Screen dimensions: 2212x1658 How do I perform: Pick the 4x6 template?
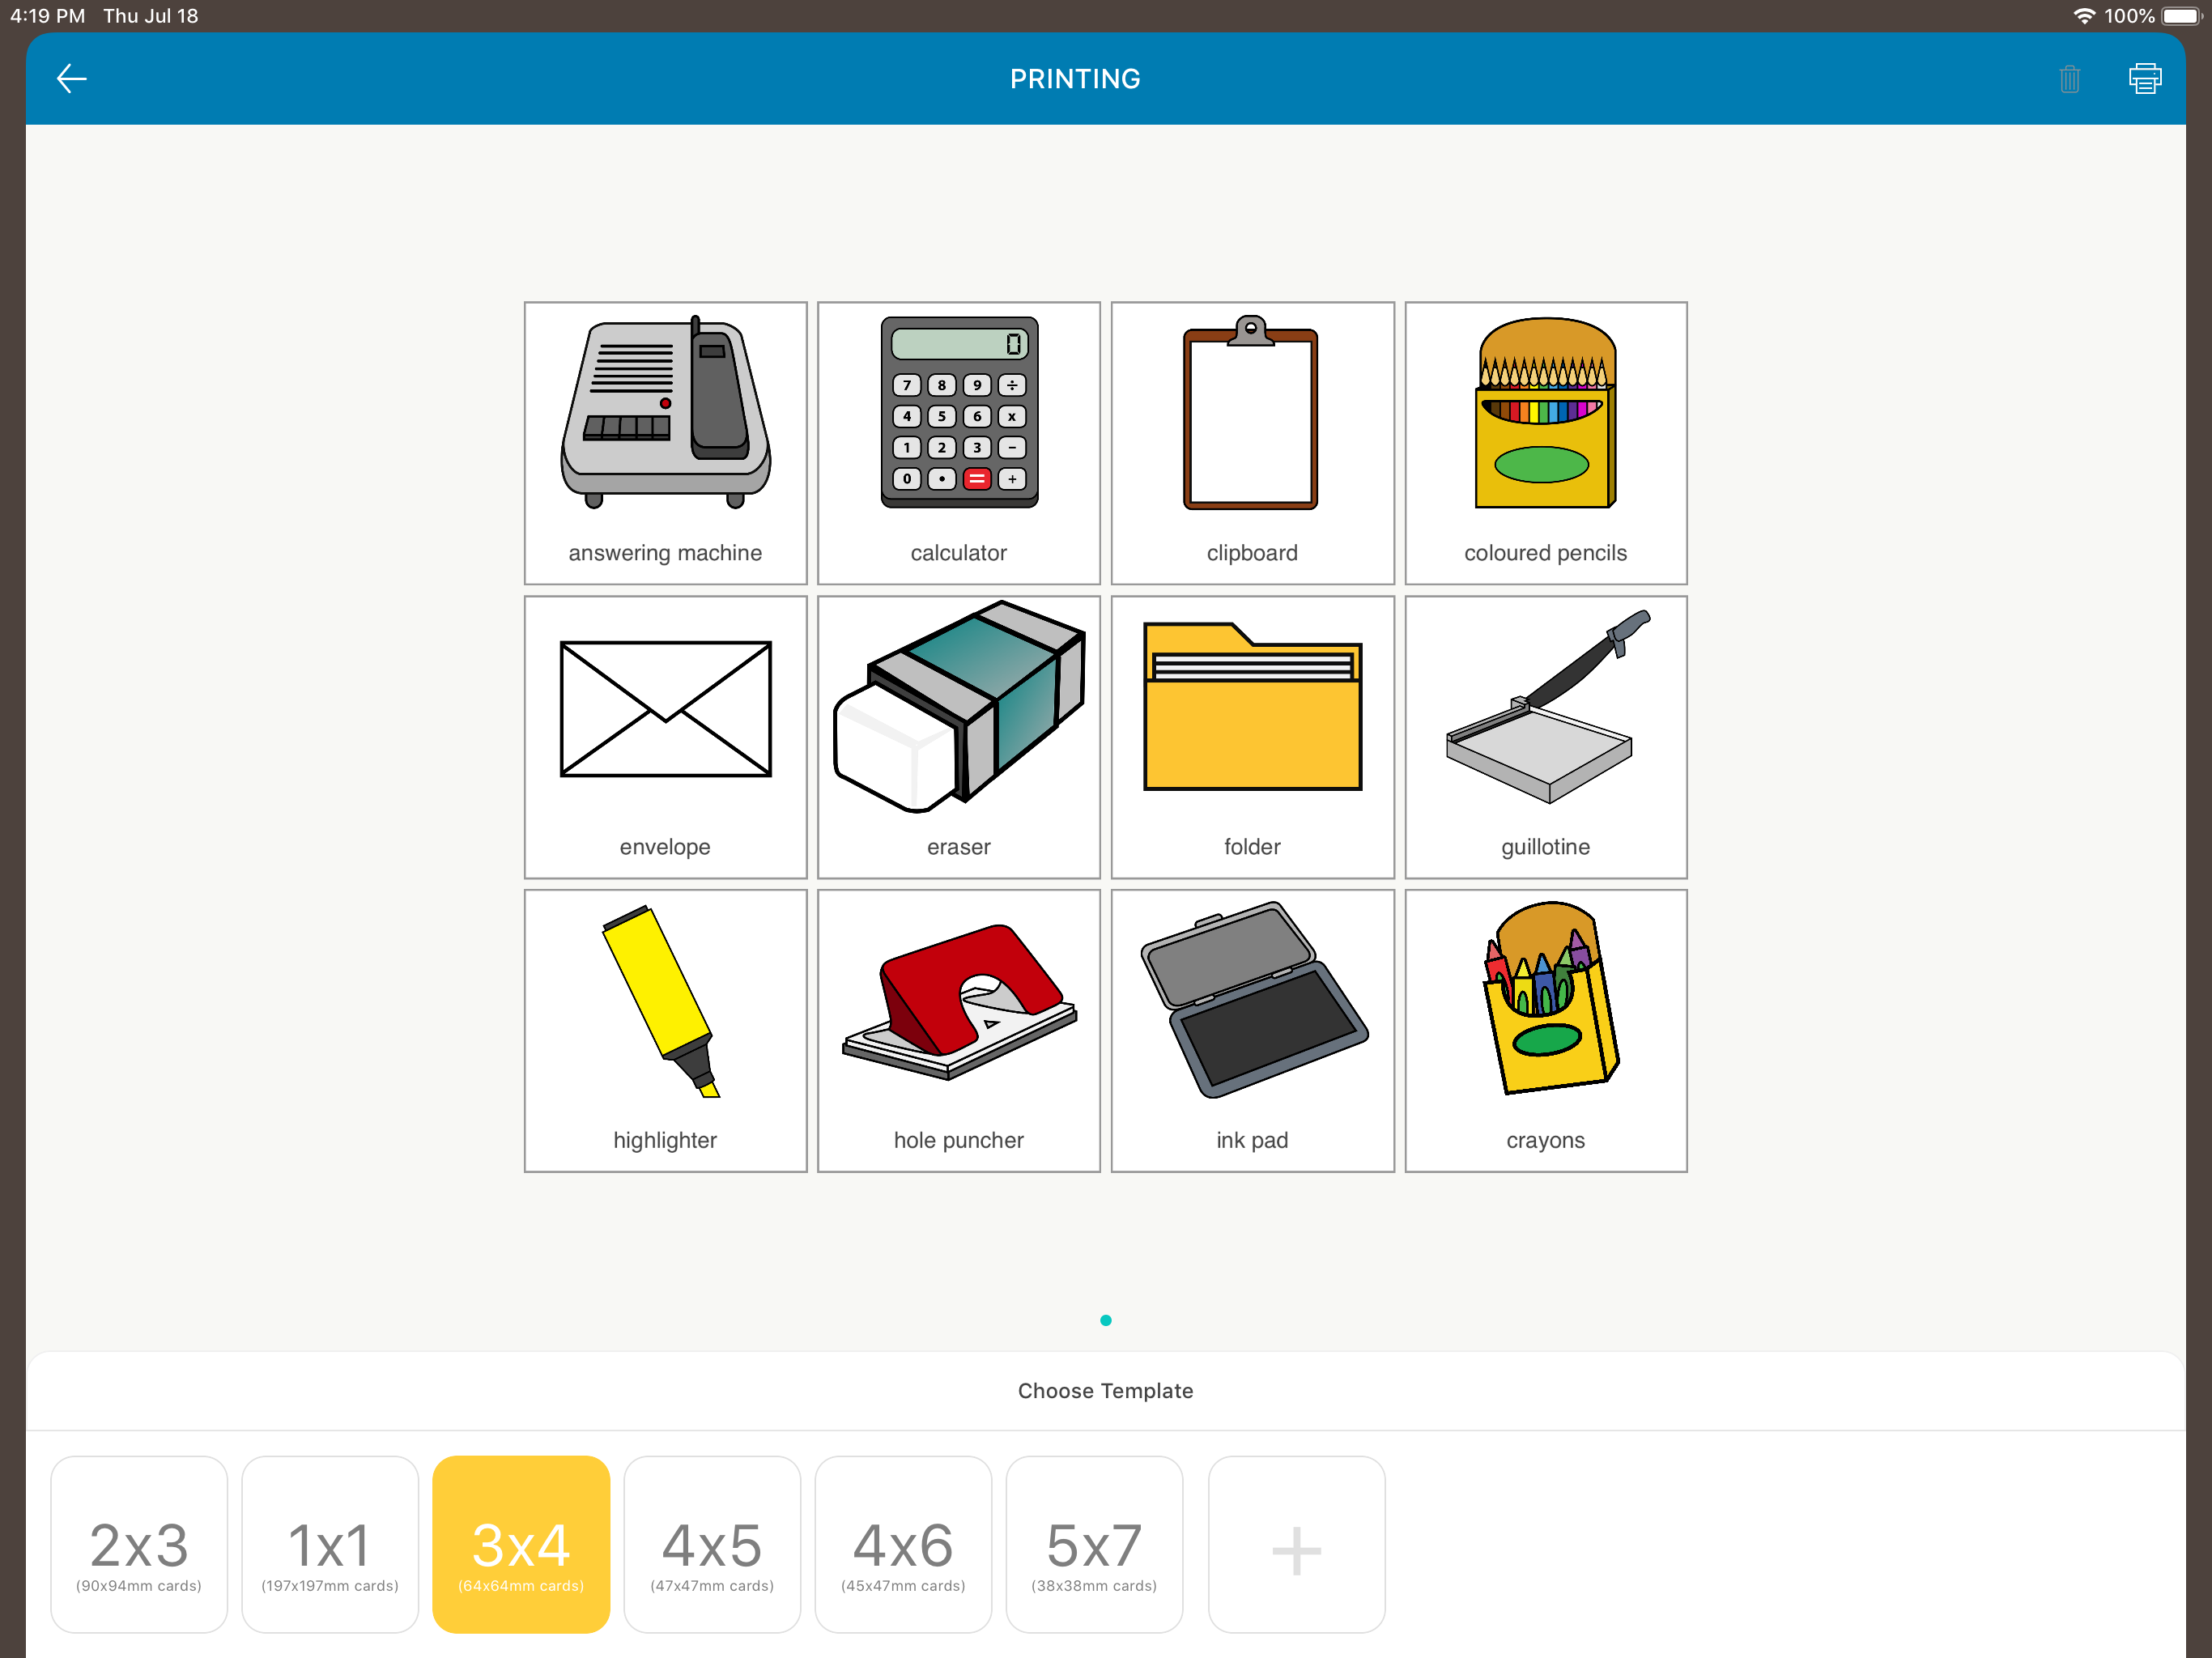coord(903,1544)
